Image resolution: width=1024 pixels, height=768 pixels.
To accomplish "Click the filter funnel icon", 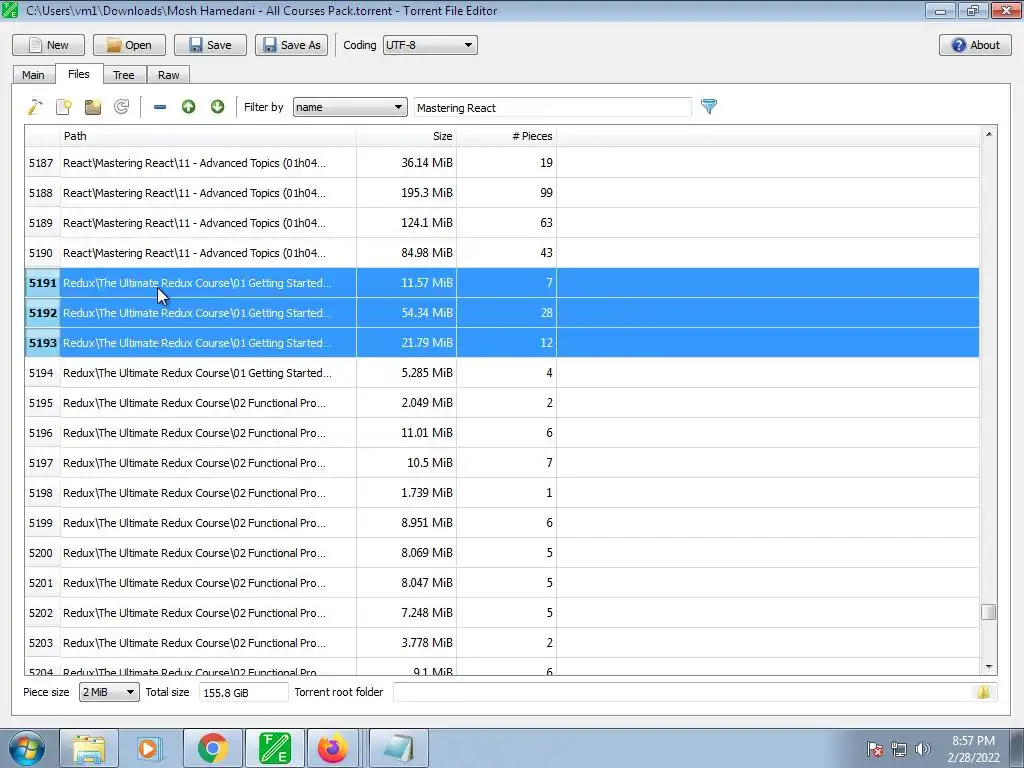I will [x=709, y=106].
